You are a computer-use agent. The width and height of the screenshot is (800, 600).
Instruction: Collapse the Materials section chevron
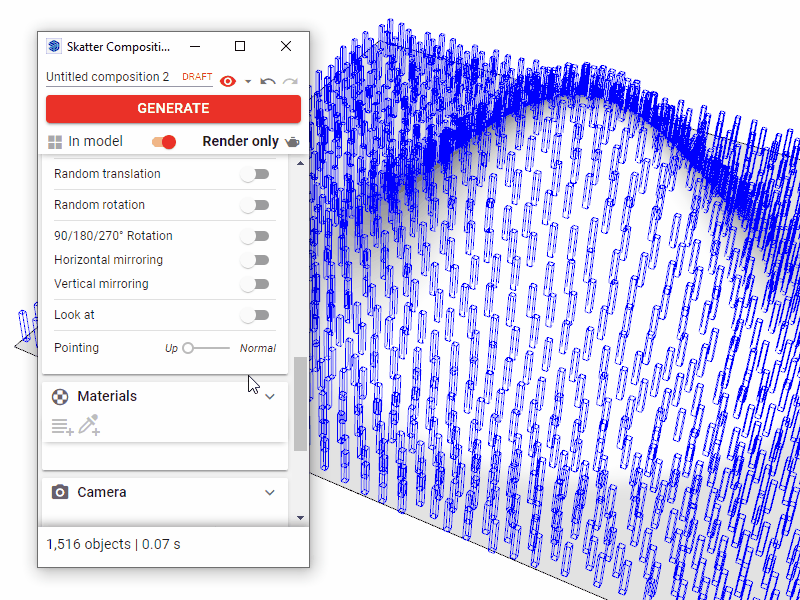(x=269, y=396)
